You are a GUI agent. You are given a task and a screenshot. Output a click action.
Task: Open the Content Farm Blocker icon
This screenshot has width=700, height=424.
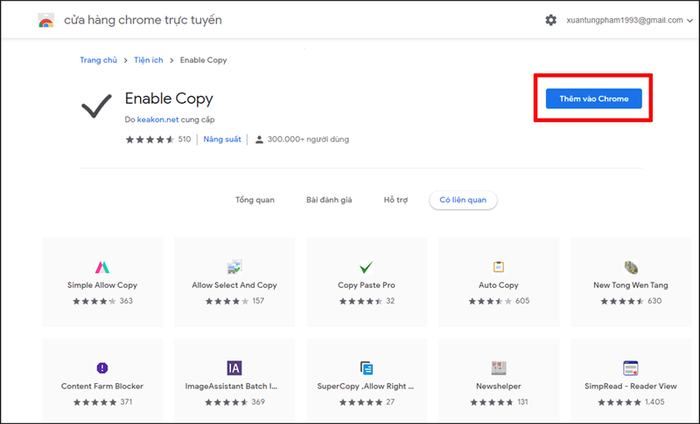coord(102,368)
